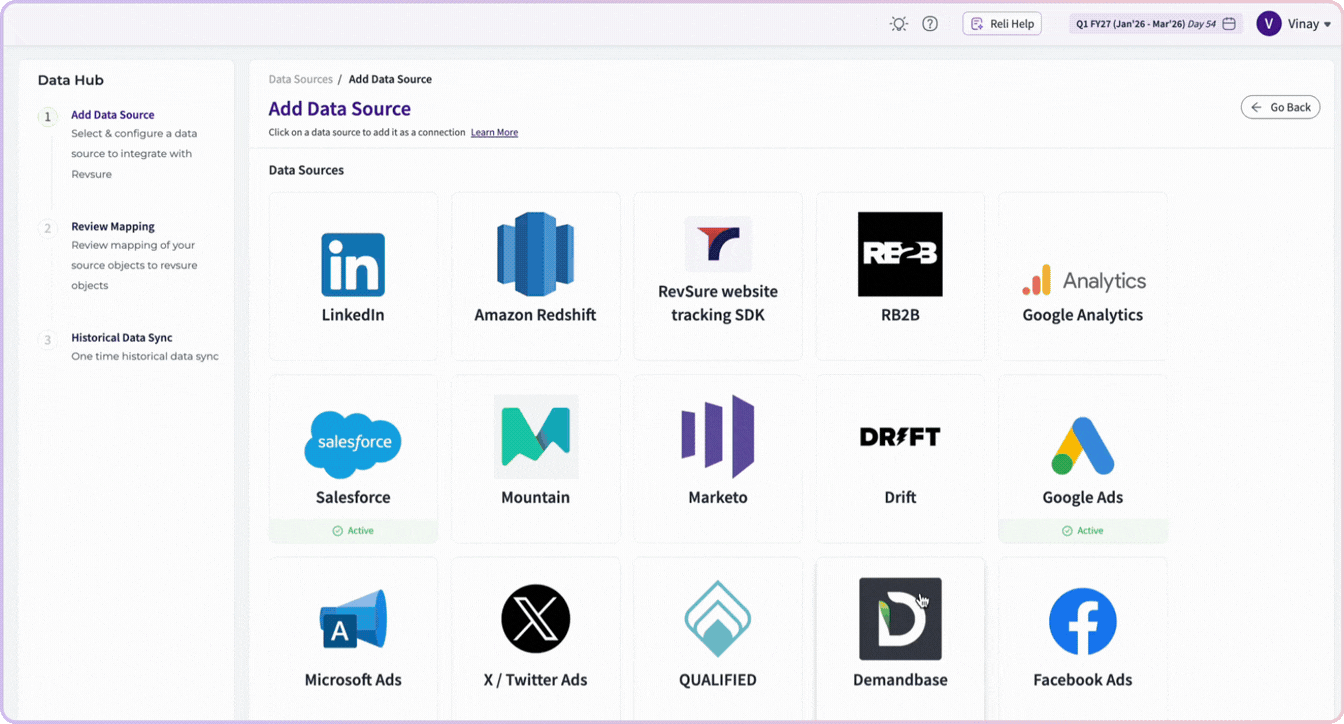Choose the Amazon Redshift logo

(535, 254)
